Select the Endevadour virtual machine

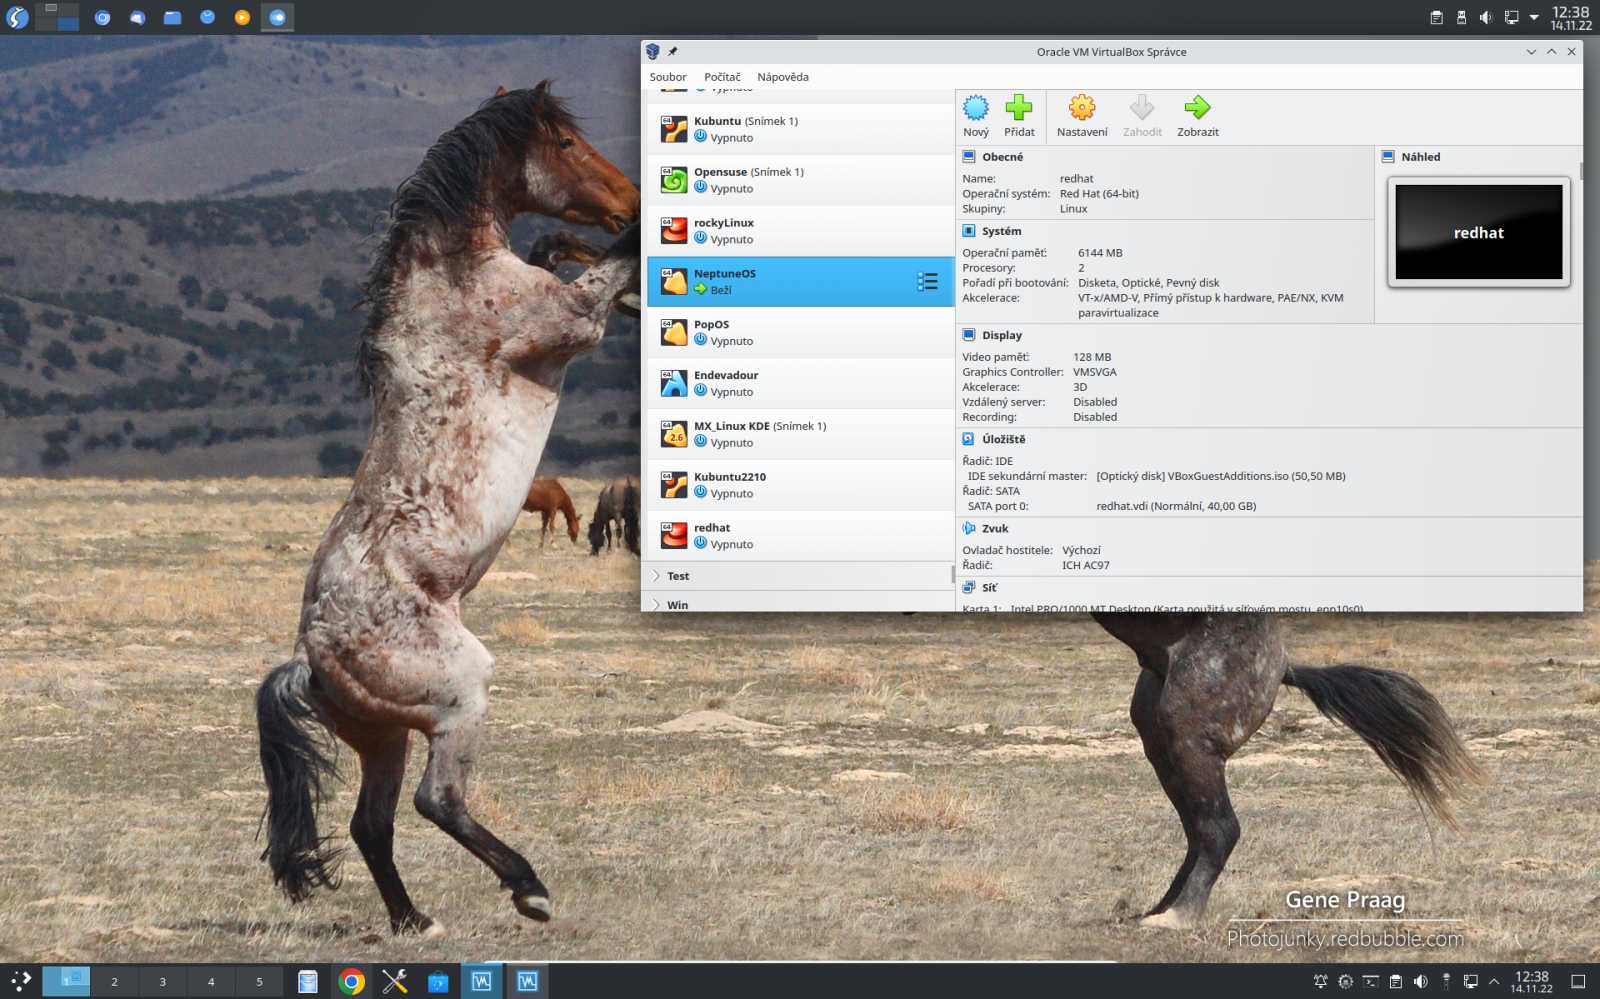tap(801, 384)
